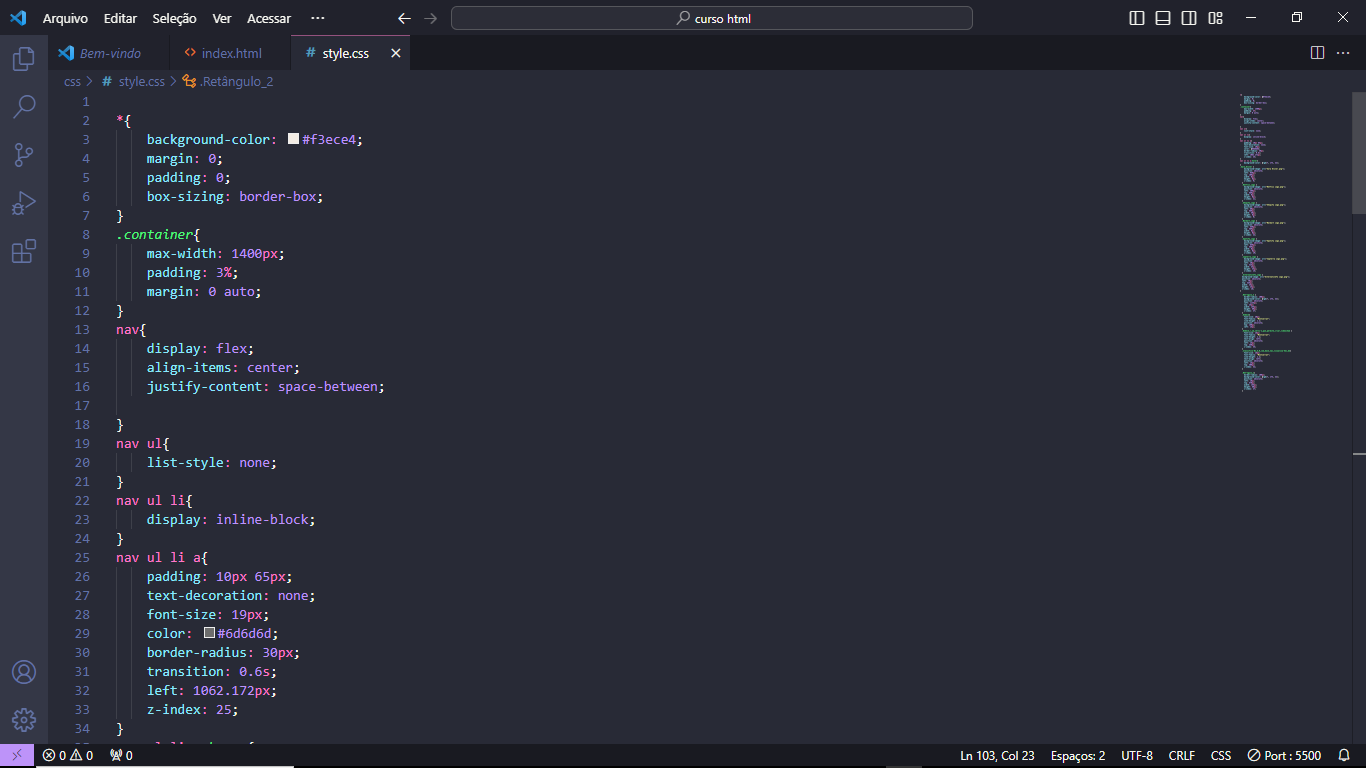1366x768 pixels.
Task: Toggle the primary side bar layout button
Action: tap(1137, 18)
